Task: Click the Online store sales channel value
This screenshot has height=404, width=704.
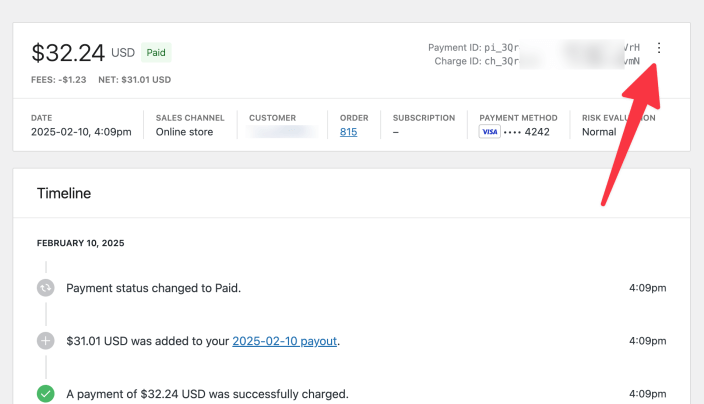Action: click(184, 132)
